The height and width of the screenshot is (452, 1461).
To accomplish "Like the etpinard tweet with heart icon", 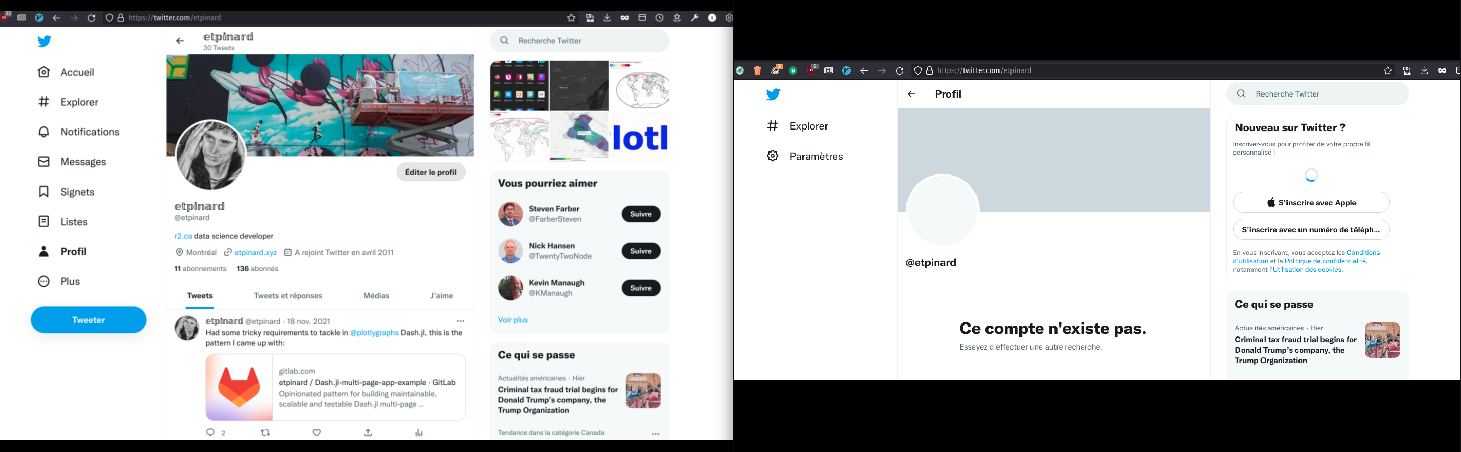I will (316, 433).
